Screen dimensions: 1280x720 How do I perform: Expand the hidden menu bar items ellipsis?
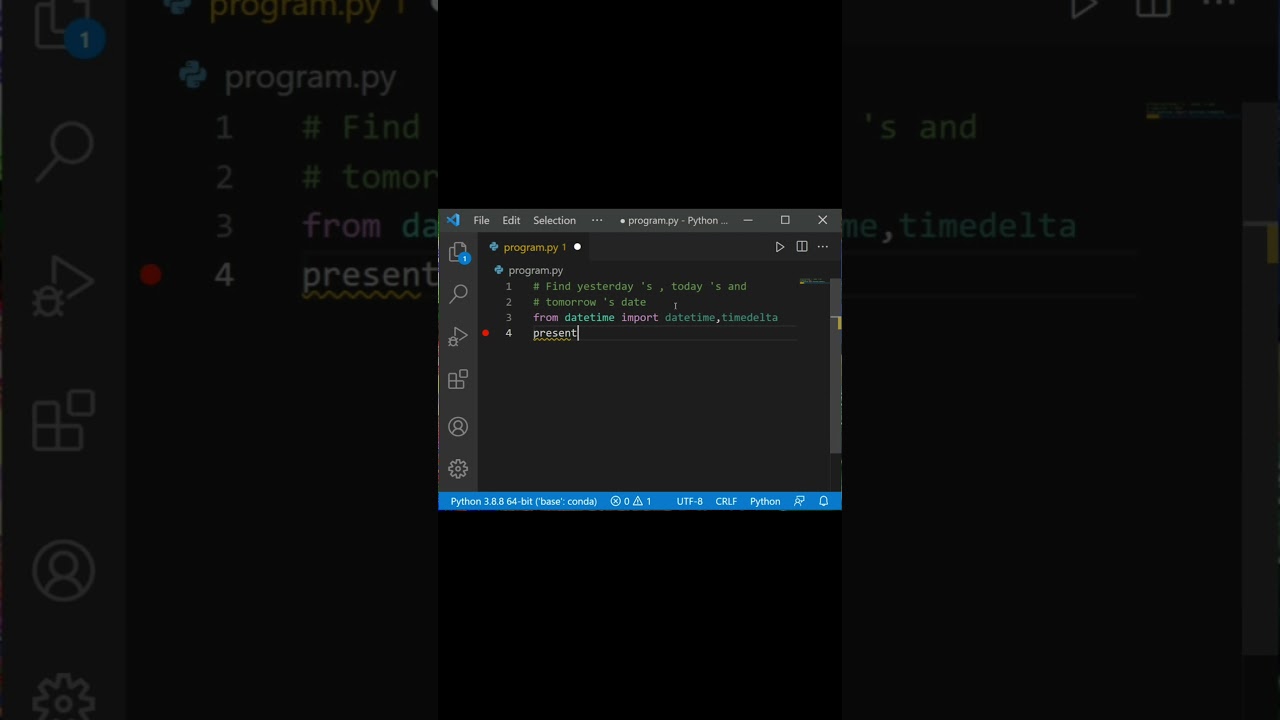click(597, 220)
